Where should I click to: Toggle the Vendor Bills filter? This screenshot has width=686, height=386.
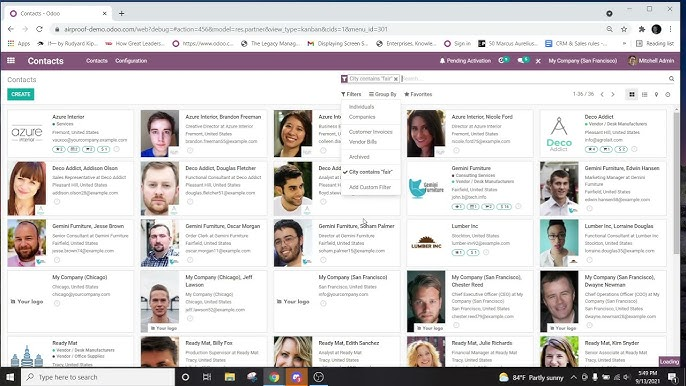tap(363, 142)
